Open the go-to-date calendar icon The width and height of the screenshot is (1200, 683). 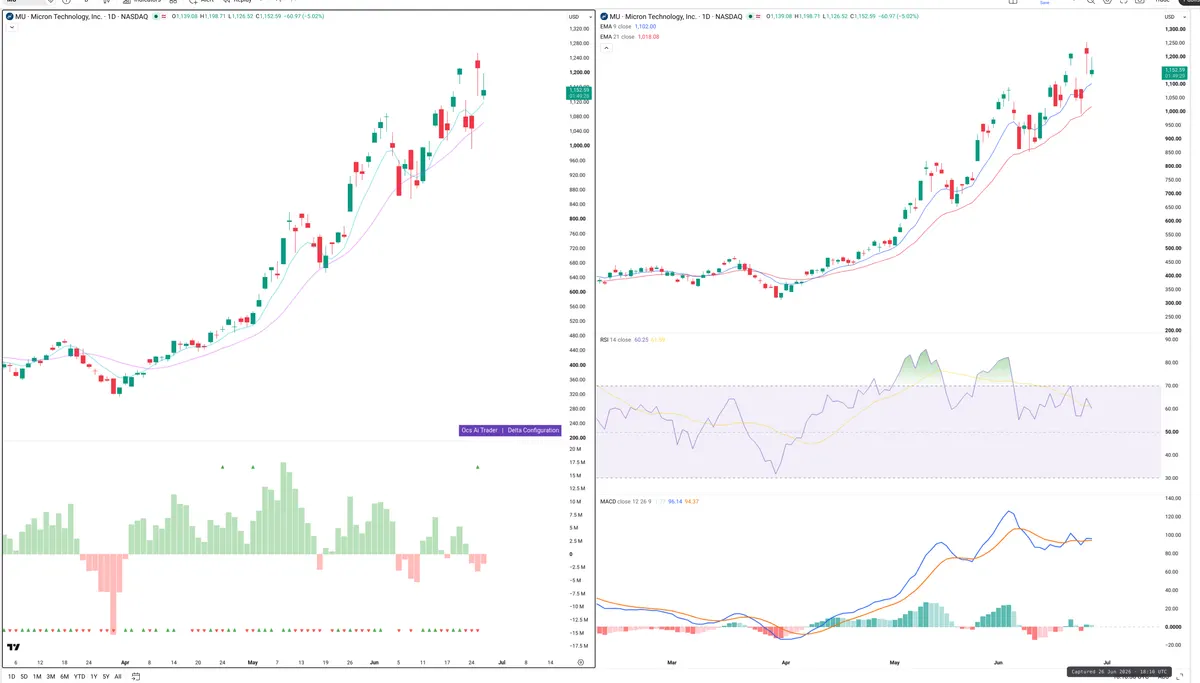136,677
